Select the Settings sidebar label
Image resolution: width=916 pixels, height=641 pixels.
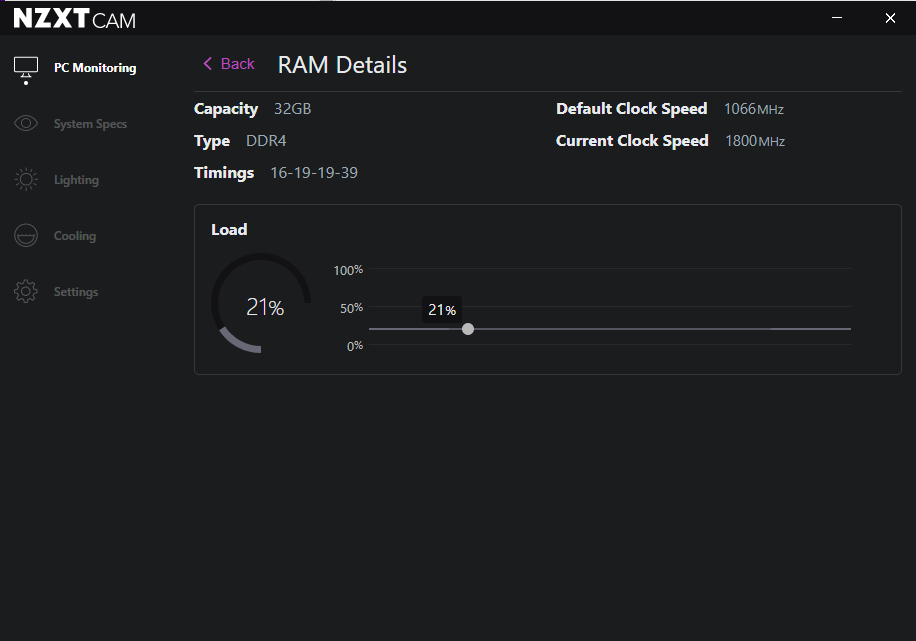[76, 292]
